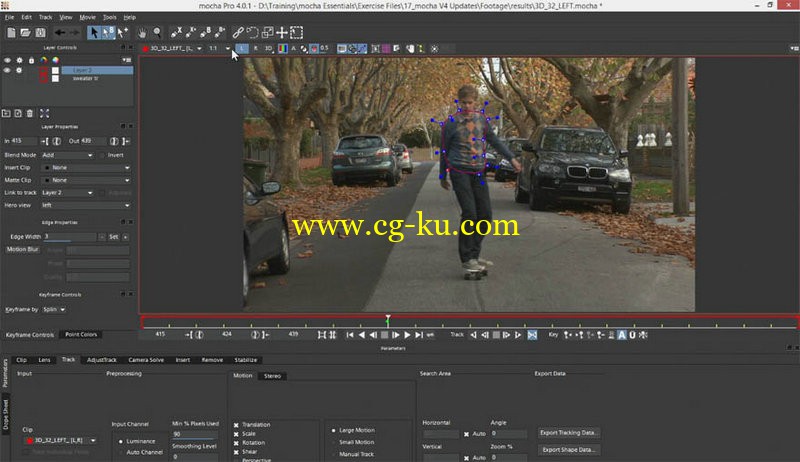Click the Play forward button
Image resolution: width=800 pixels, height=462 pixels.
[407, 335]
